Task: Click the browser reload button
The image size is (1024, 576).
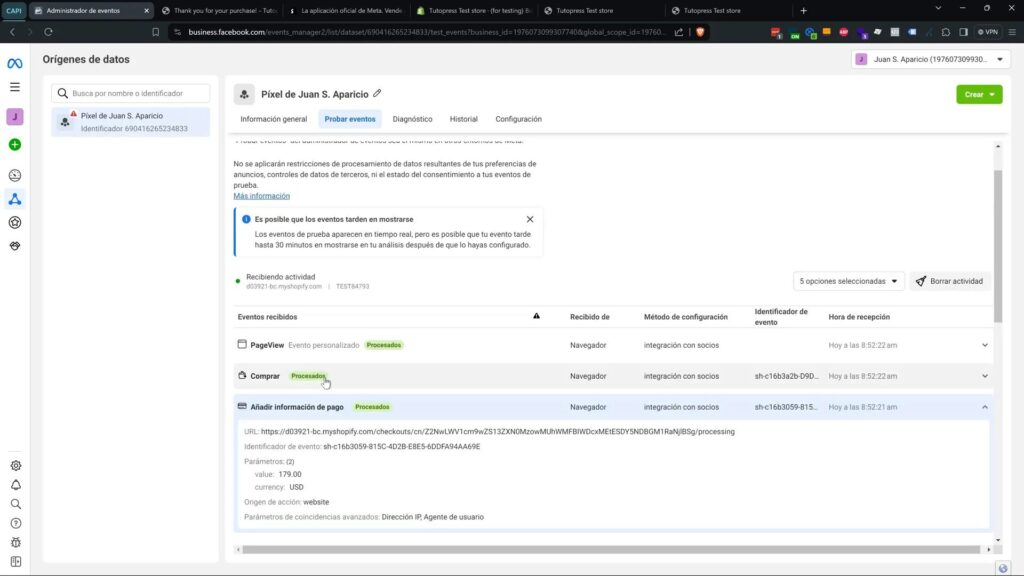Action: coord(48,31)
